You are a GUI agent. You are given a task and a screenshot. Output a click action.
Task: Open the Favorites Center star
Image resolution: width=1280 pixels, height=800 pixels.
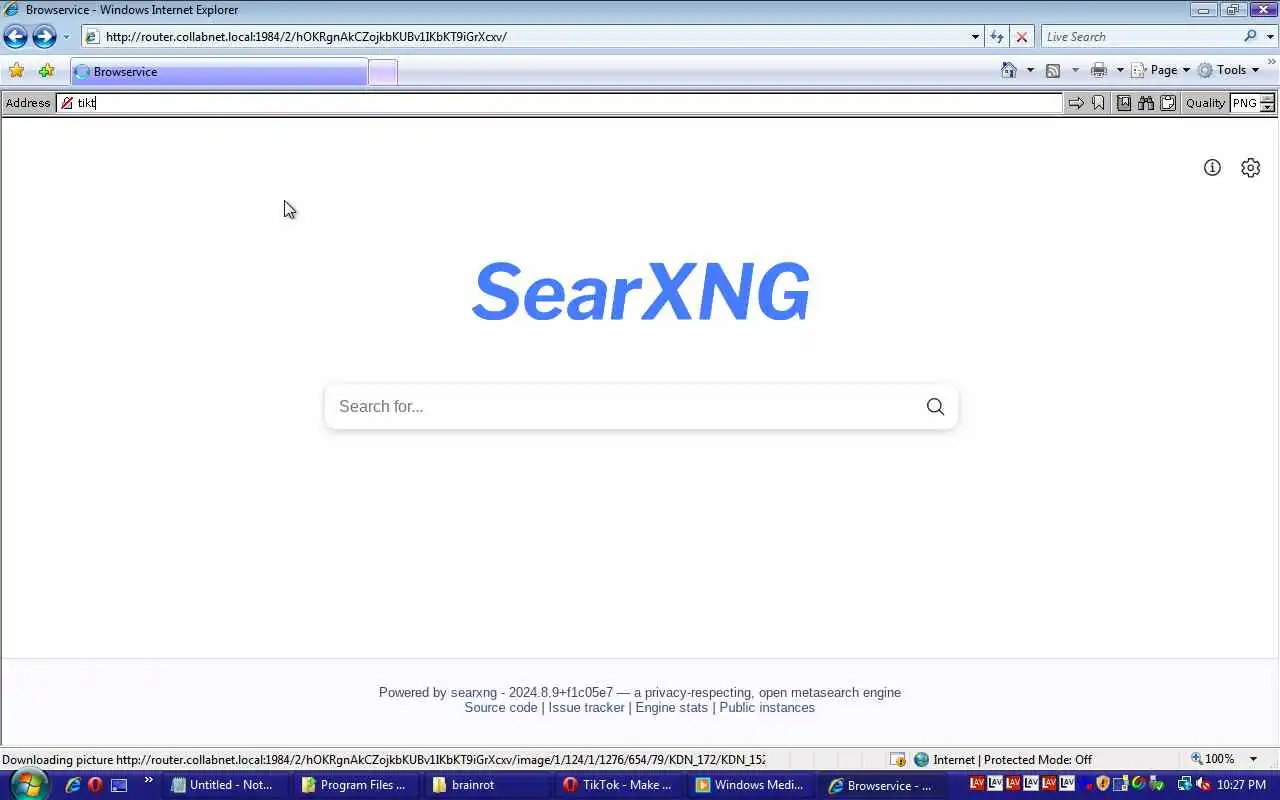tap(16, 71)
